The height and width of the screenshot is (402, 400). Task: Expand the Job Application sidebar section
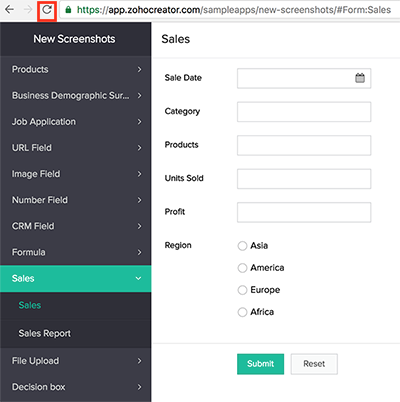(x=75, y=122)
